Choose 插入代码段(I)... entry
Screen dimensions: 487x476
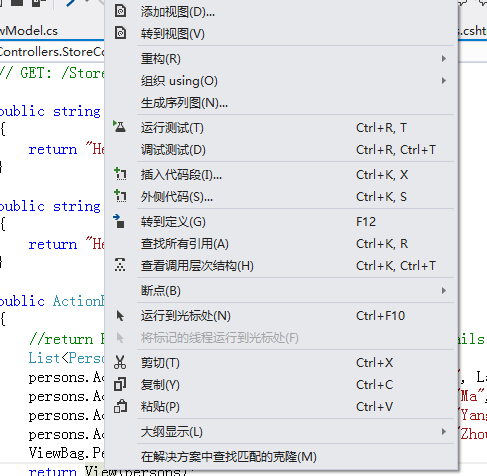(x=281, y=175)
